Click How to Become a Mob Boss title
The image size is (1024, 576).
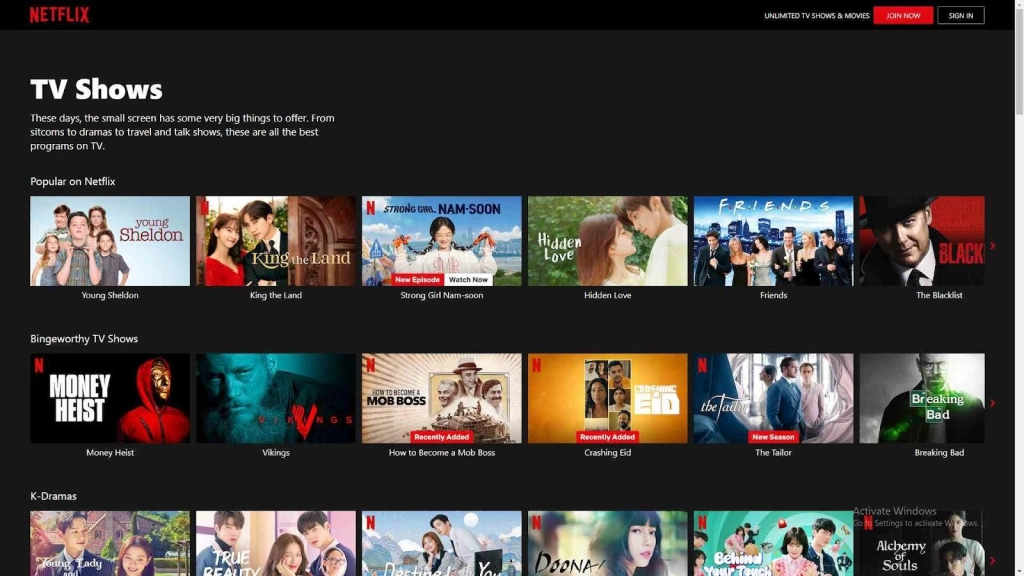[x=441, y=453]
